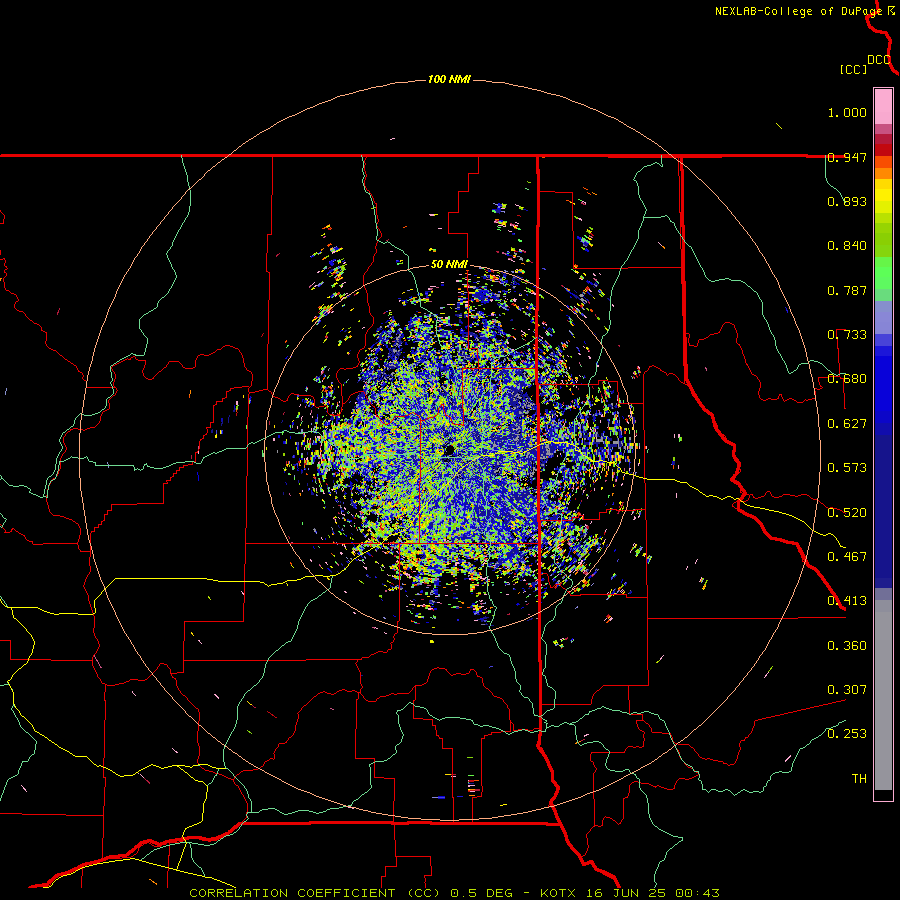Click the 0.520 scale value
900x900 pixels.
coord(847,513)
